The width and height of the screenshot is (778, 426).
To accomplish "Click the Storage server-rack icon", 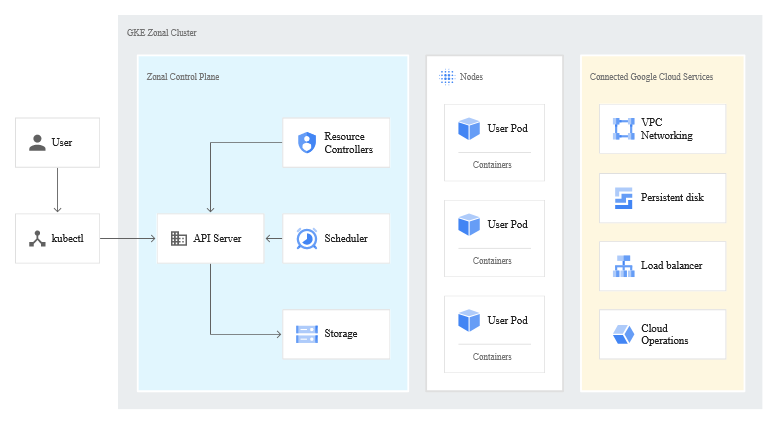I will coord(307,334).
